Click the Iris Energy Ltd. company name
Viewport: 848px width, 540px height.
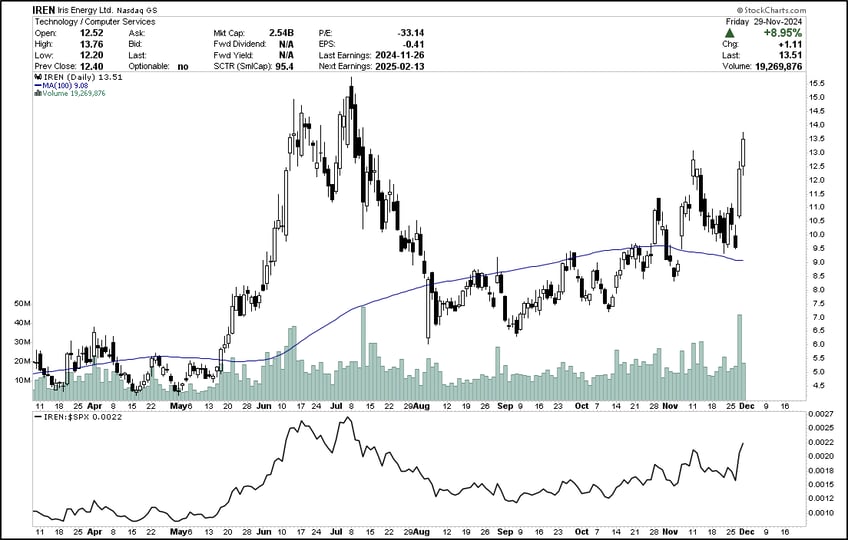pos(84,10)
